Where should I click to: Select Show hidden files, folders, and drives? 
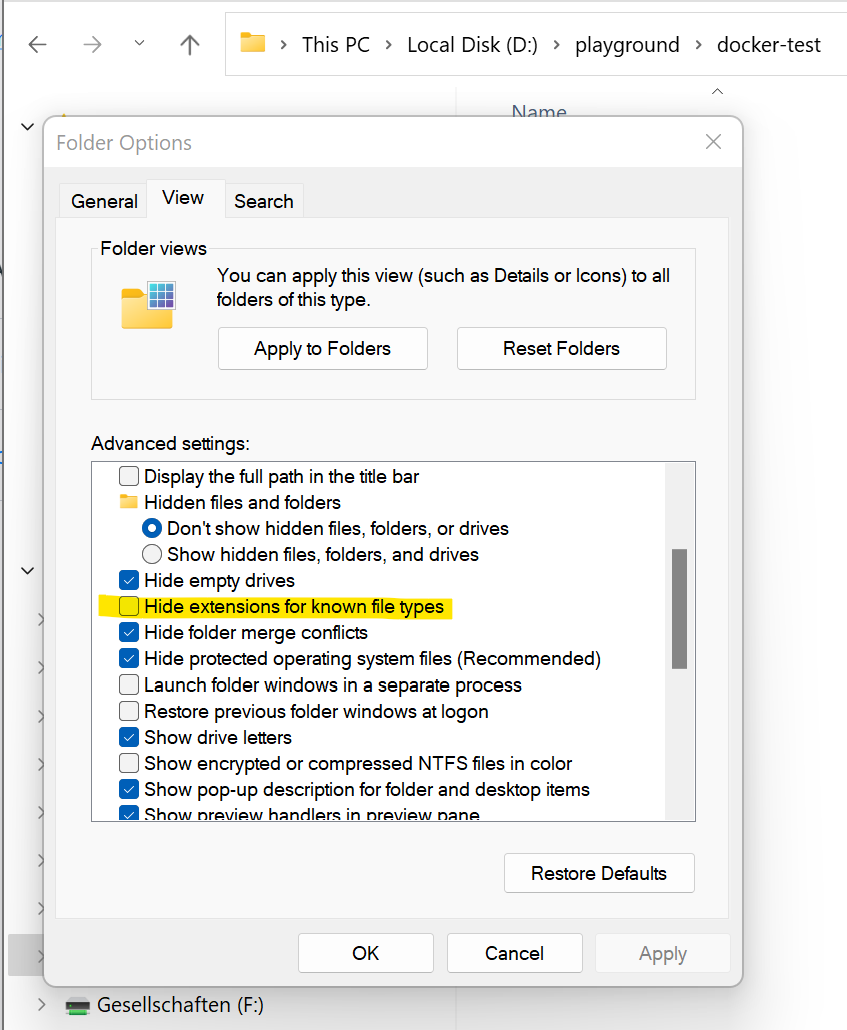click(152, 555)
